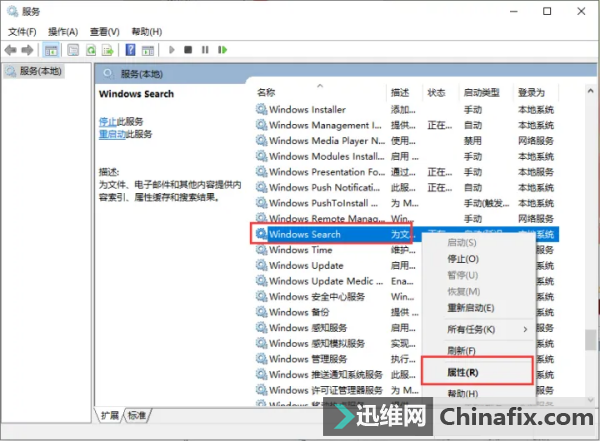Click the Windows Update gear icon
Viewport: 600px width, 441px height.
coord(261,265)
